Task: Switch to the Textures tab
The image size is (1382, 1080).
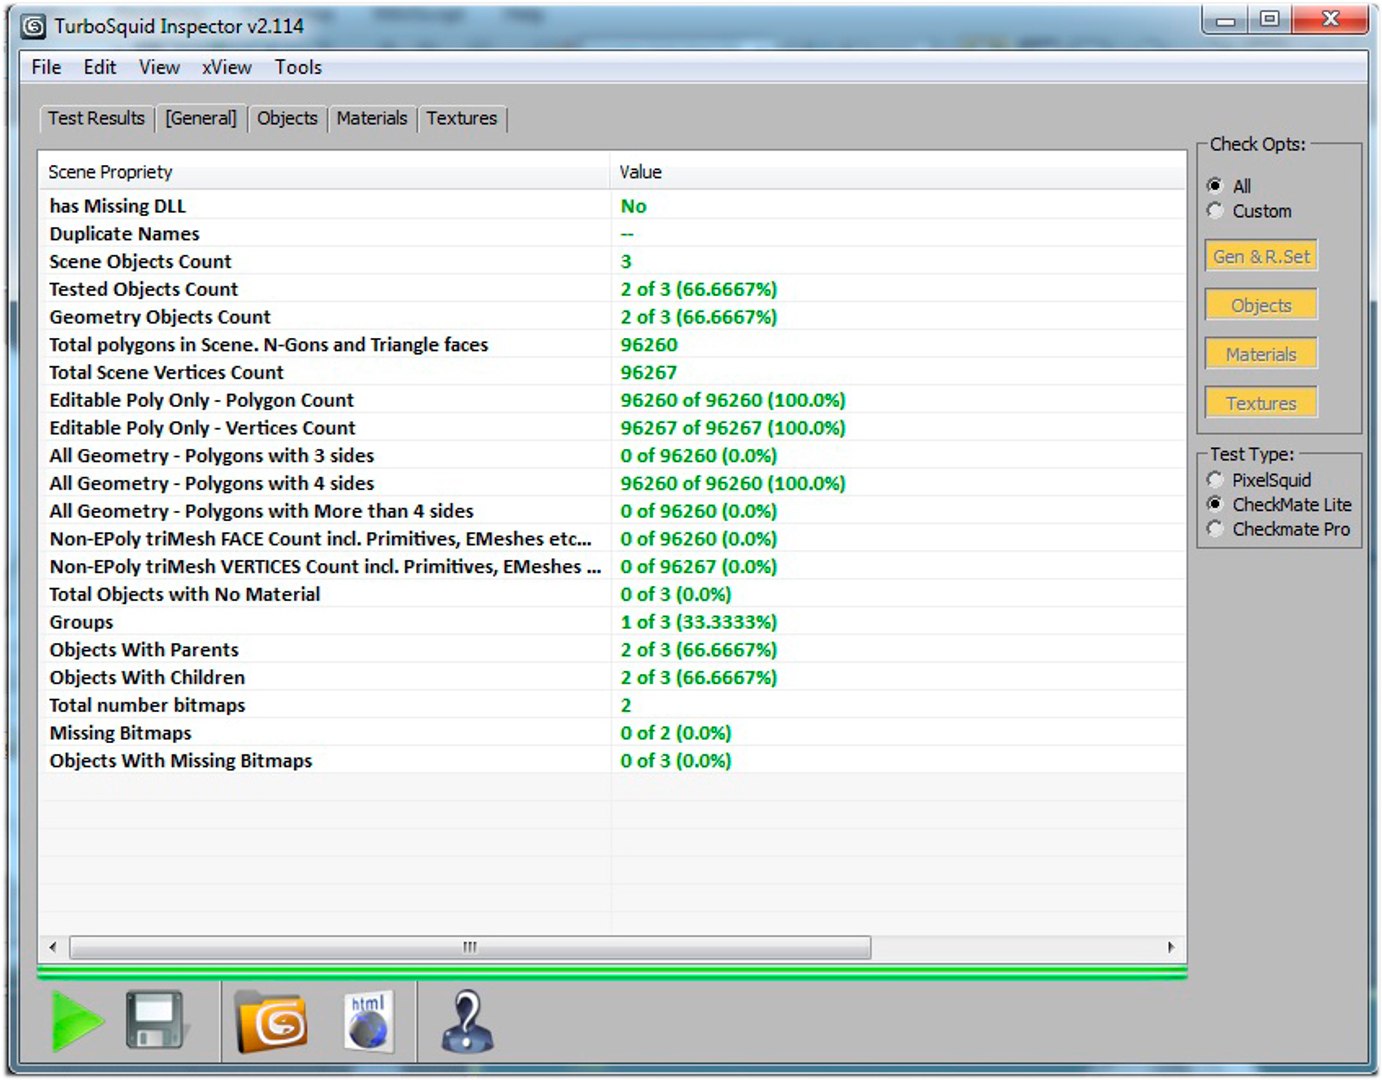Action: [x=462, y=118]
